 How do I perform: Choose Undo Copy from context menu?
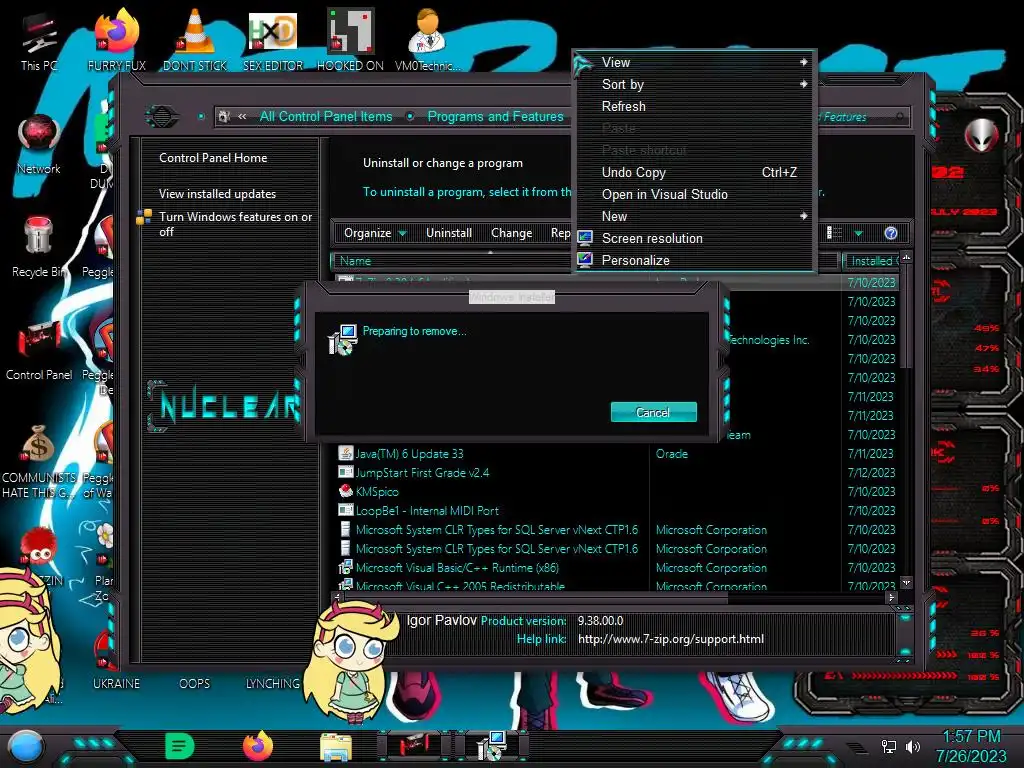tap(695, 172)
